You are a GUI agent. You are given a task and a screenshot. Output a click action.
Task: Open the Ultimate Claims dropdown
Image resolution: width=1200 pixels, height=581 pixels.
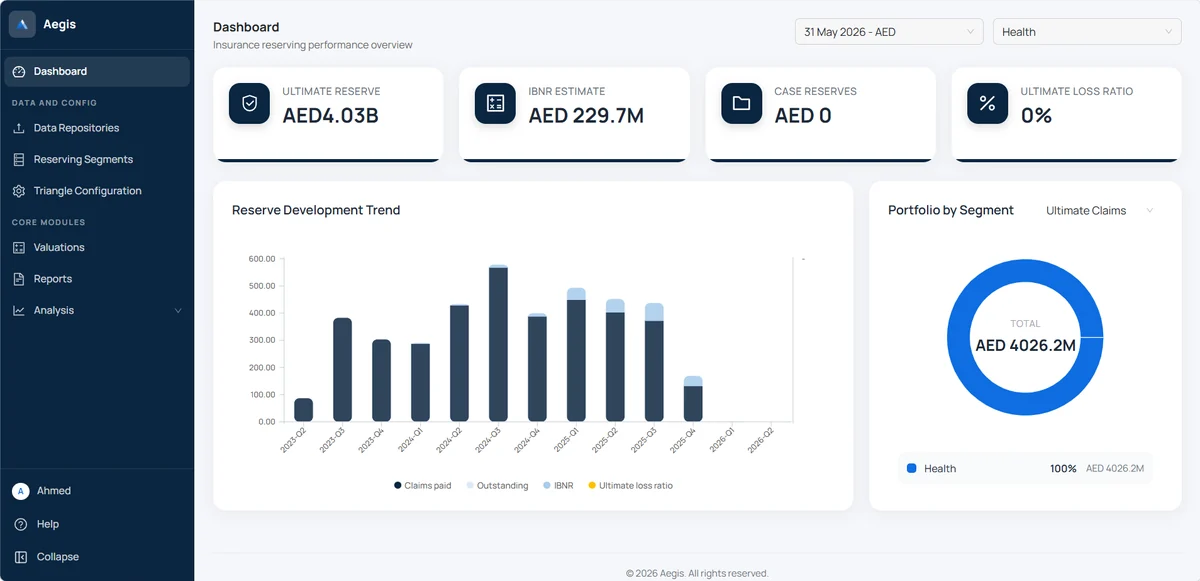(1099, 211)
